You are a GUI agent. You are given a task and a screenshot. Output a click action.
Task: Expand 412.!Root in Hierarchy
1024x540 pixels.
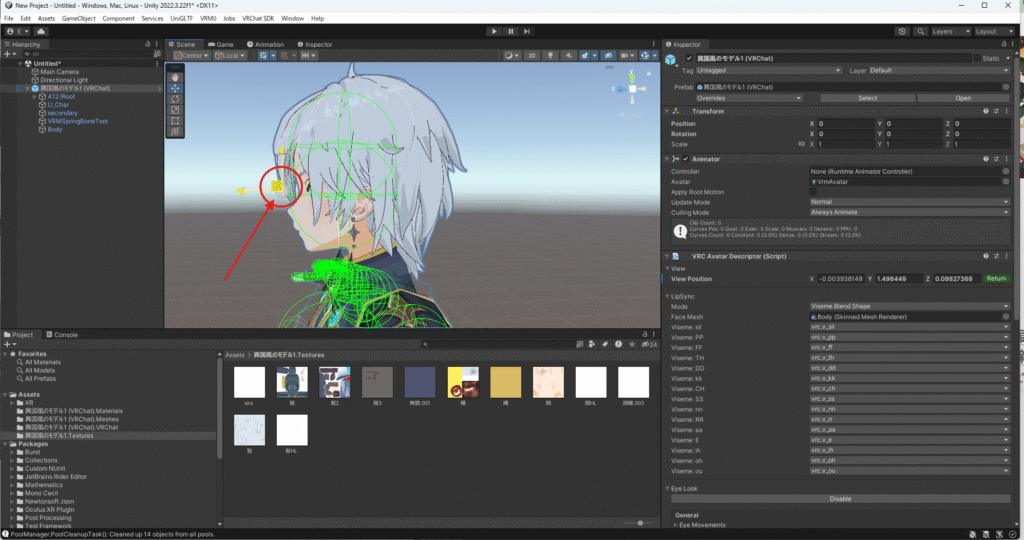click(x=35, y=97)
